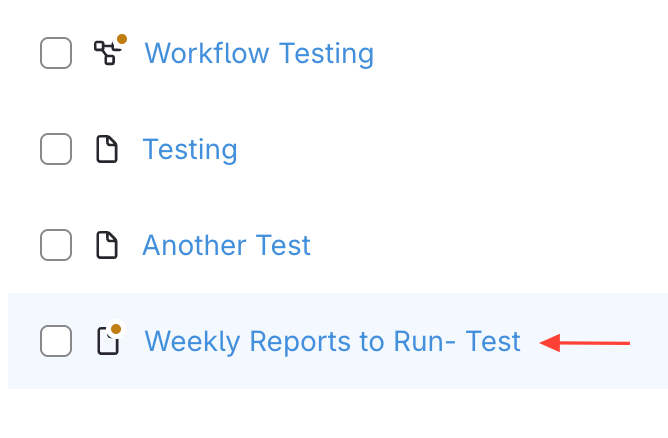The height and width of the screenshot is (438, 668).
Task: Select the checkbox for Testing
Action: [x=56, y=150]
